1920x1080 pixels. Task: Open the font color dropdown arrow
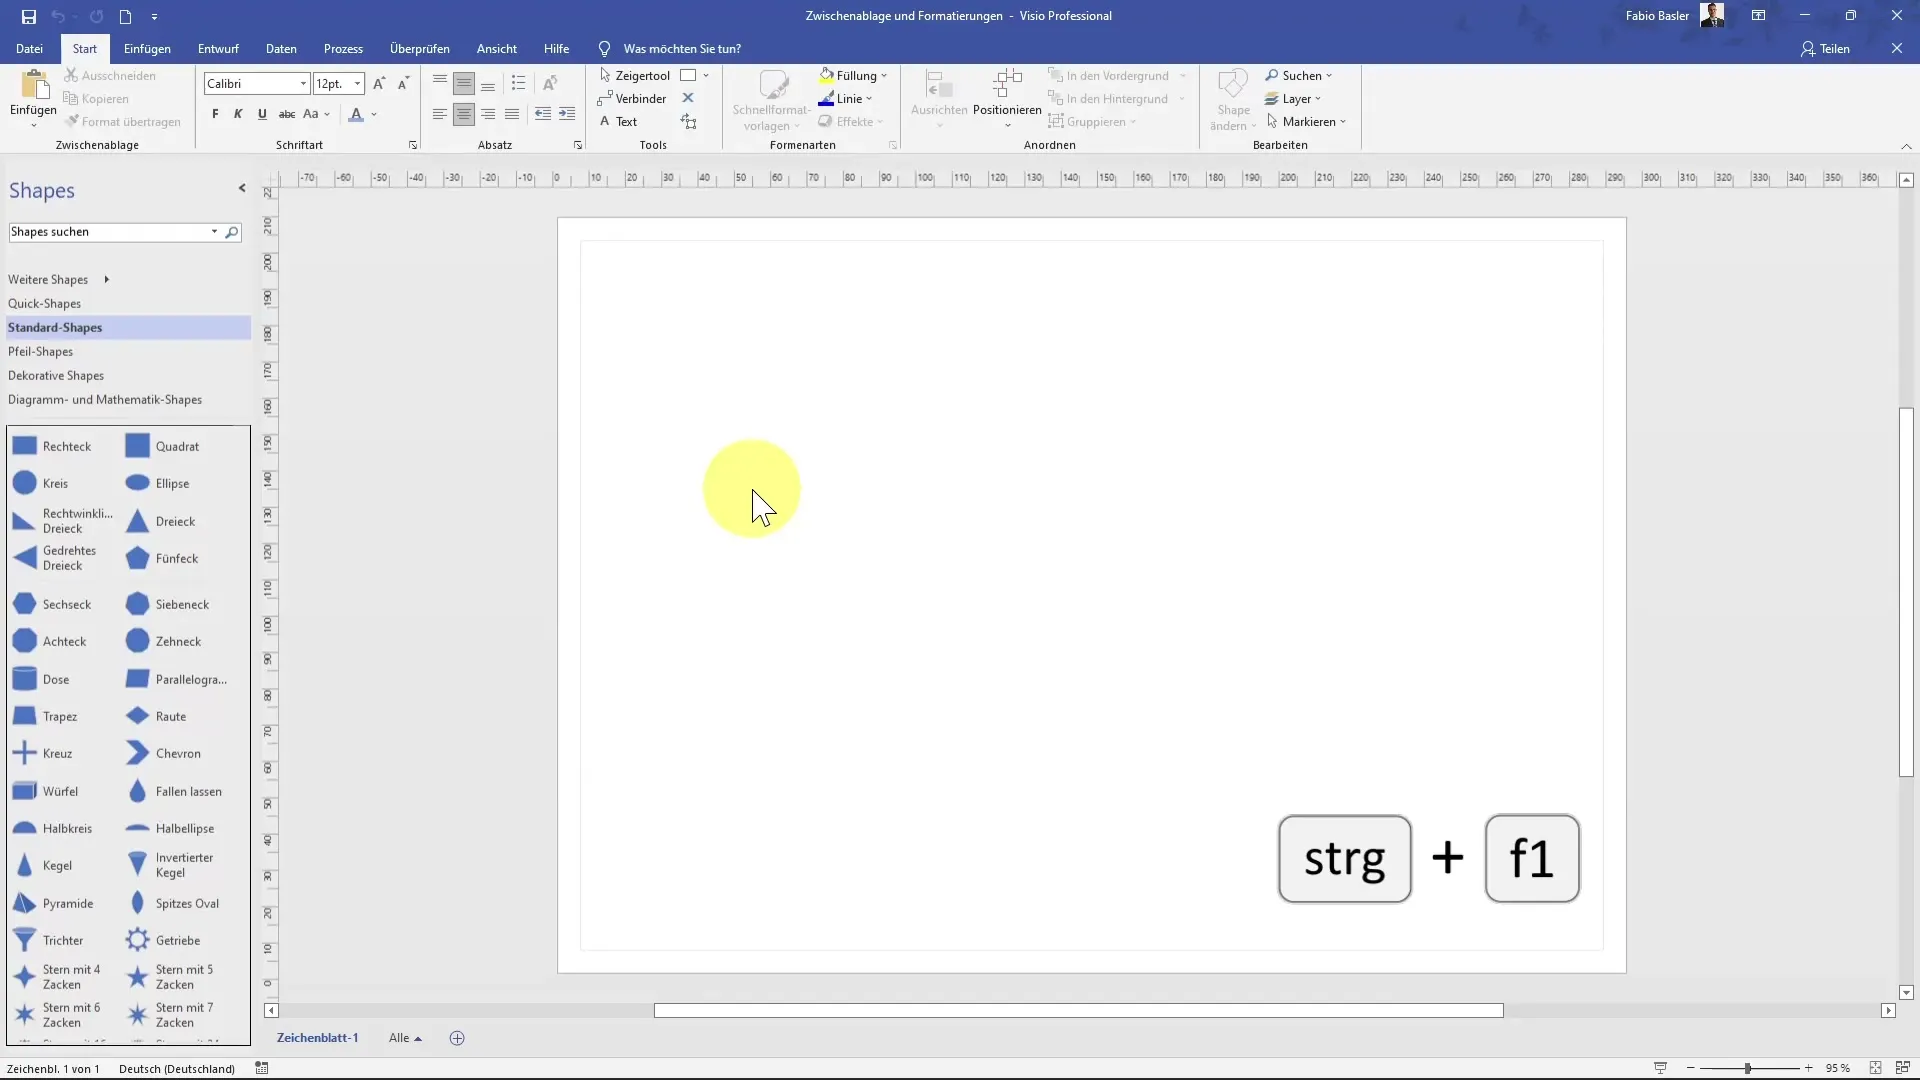(374, 114)
